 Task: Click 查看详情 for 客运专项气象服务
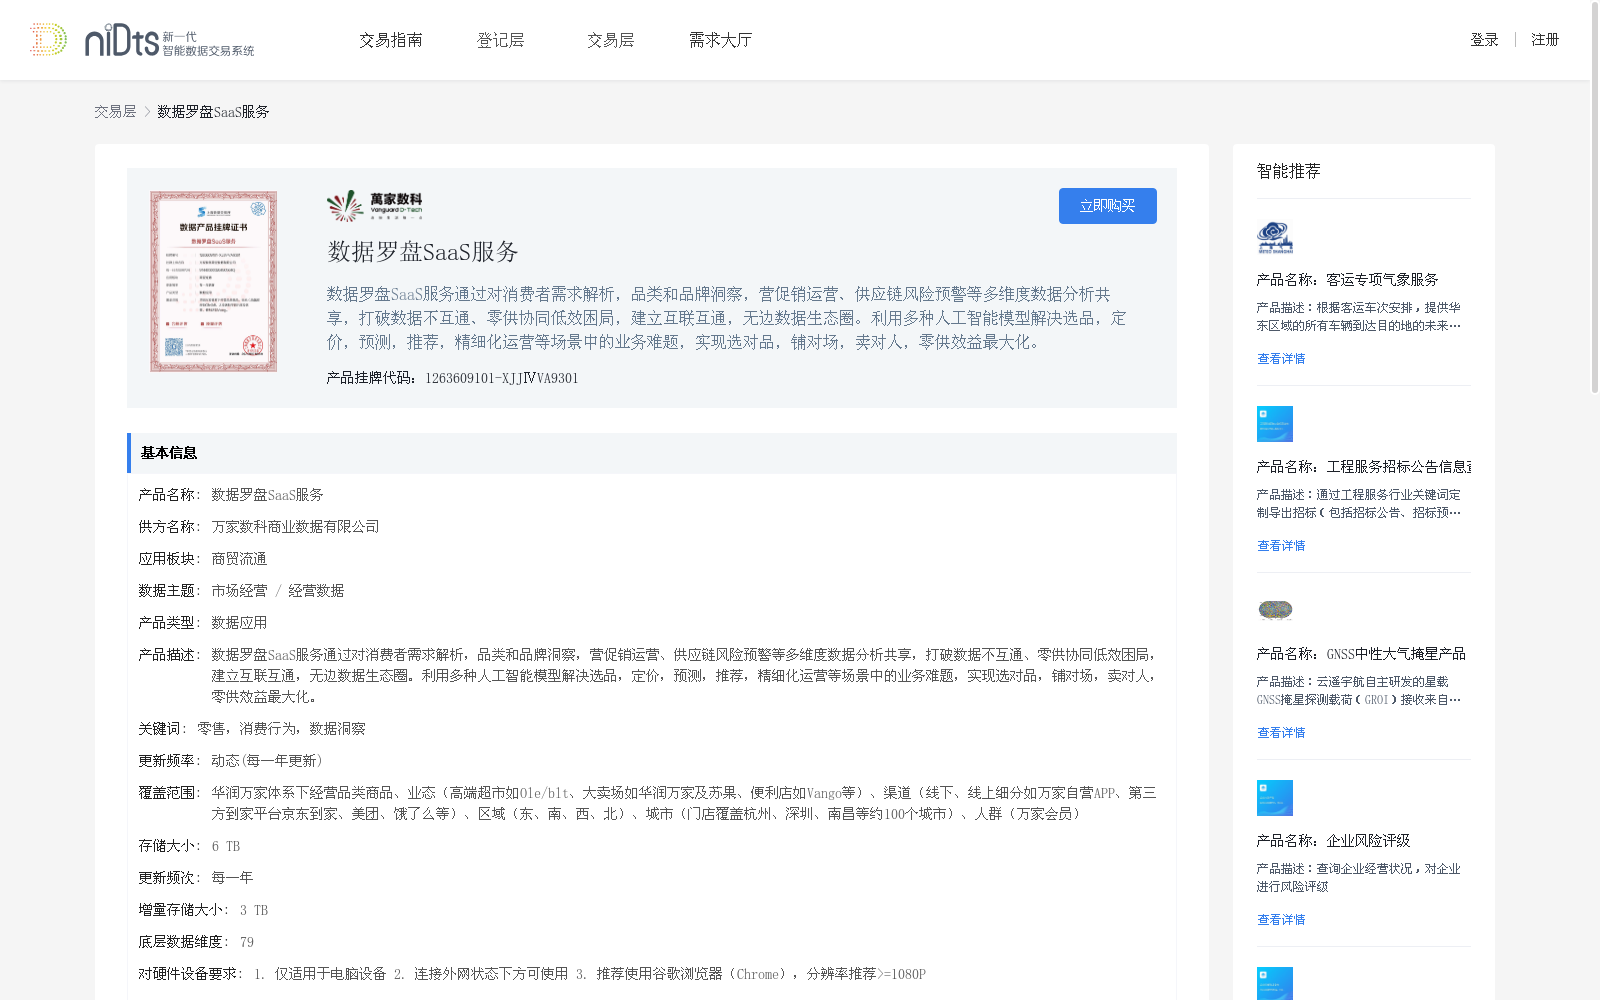(1281, 359)
